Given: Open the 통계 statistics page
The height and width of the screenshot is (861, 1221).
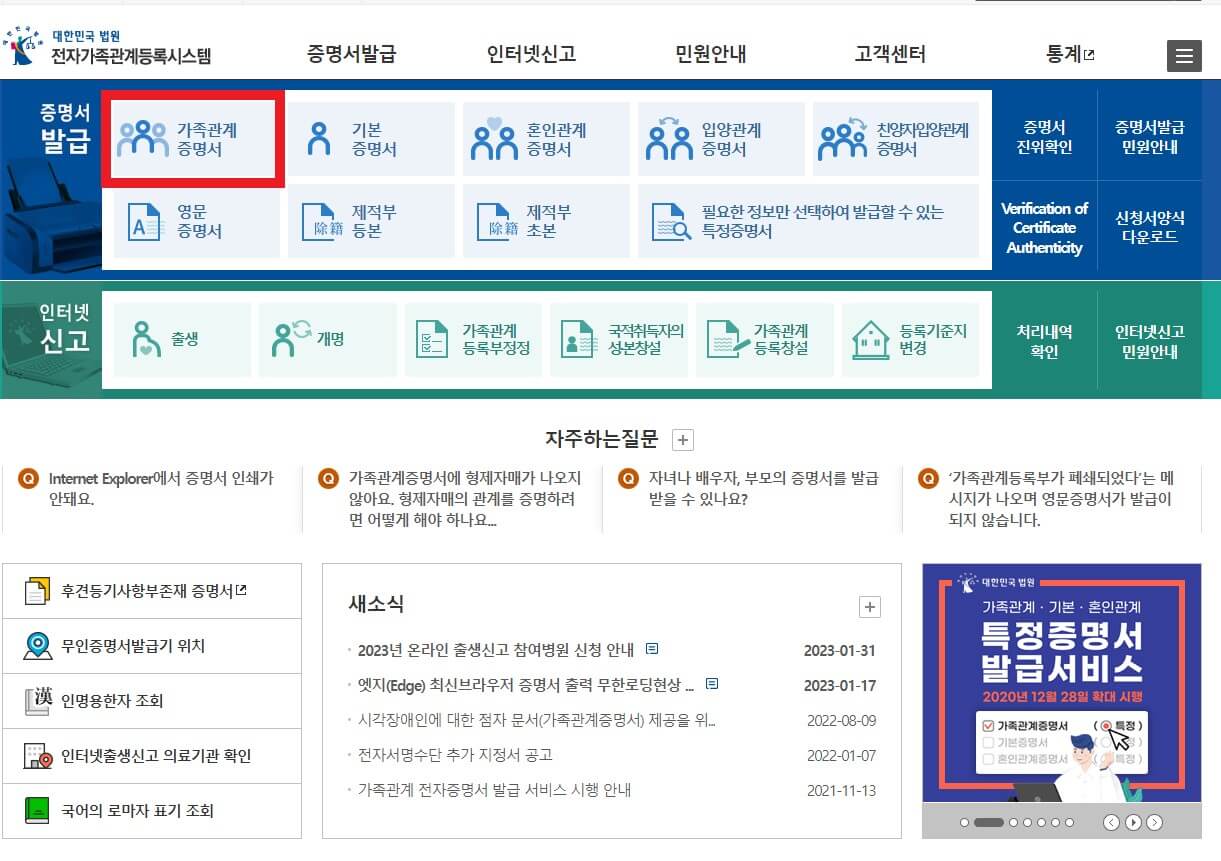Looking at the screenshot, I should pos(1068,56).
